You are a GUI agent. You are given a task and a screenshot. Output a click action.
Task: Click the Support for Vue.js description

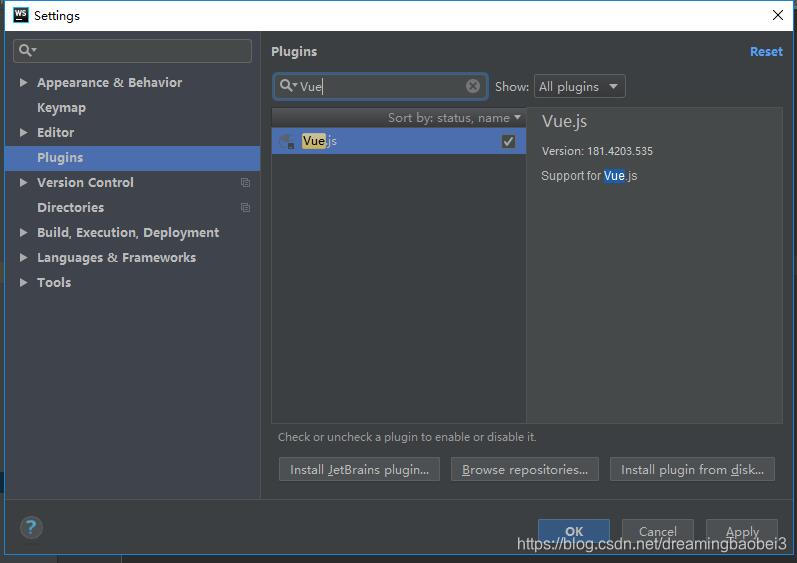[589, 176]
